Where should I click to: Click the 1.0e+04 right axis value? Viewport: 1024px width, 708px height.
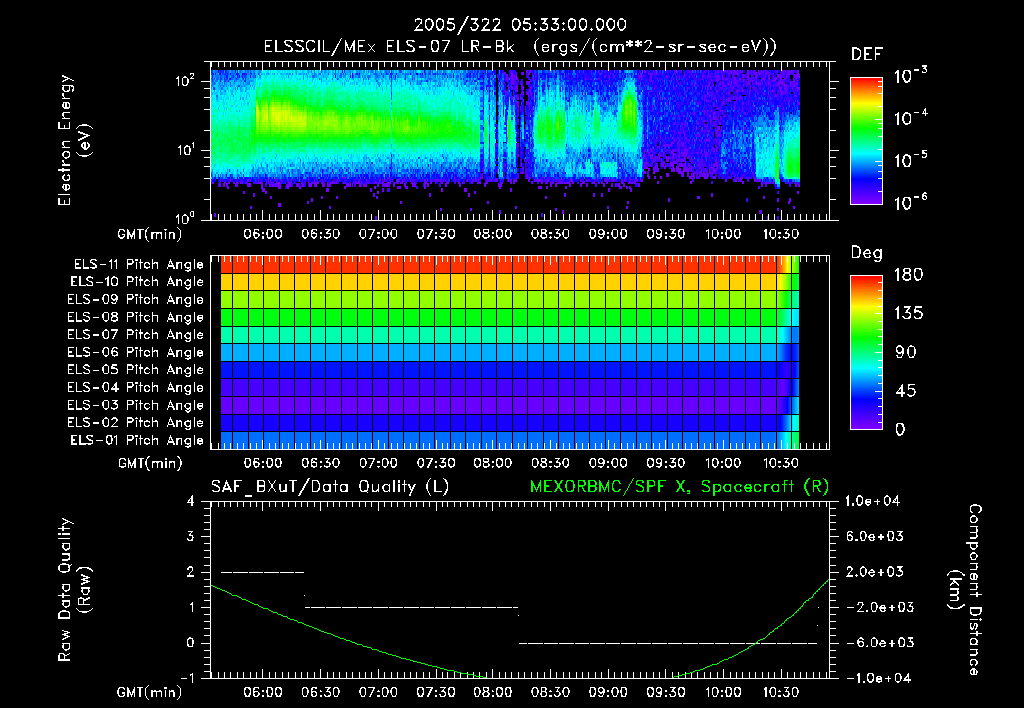(x=872, y=501)
